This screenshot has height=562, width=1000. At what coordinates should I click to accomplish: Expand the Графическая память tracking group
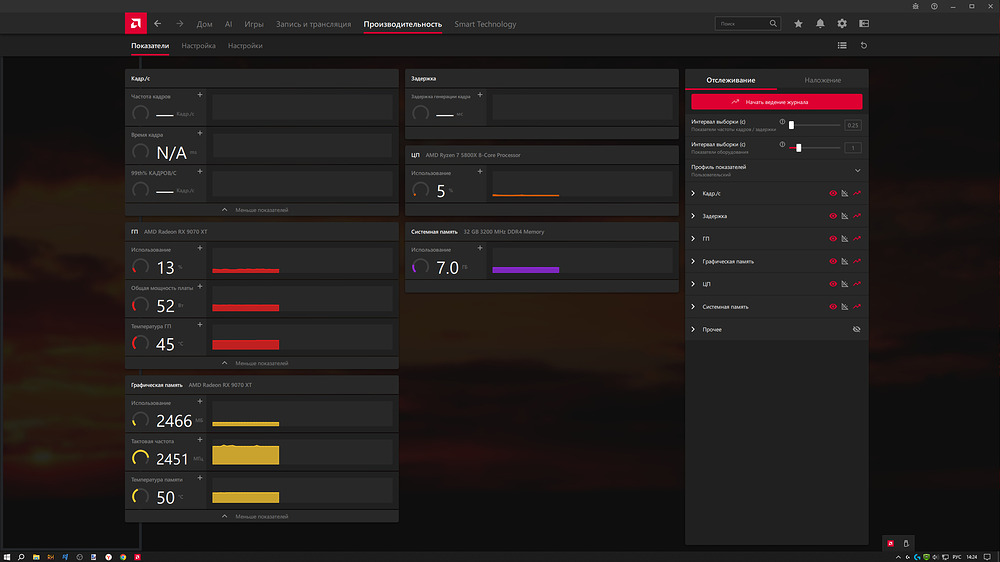tap(693, 261)
